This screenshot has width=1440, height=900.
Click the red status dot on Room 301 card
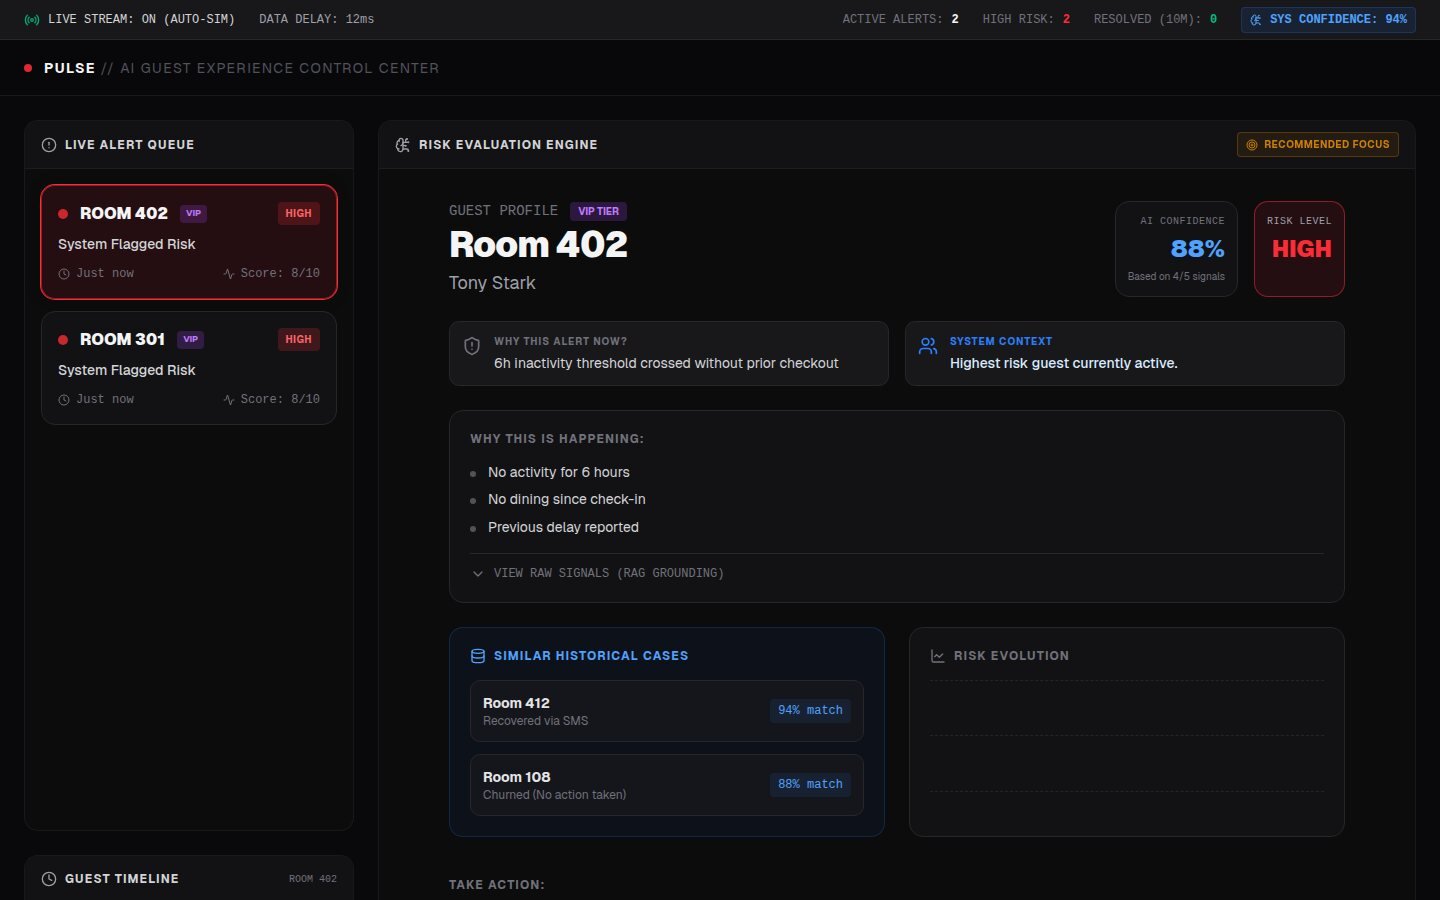(x=63, y=340)
